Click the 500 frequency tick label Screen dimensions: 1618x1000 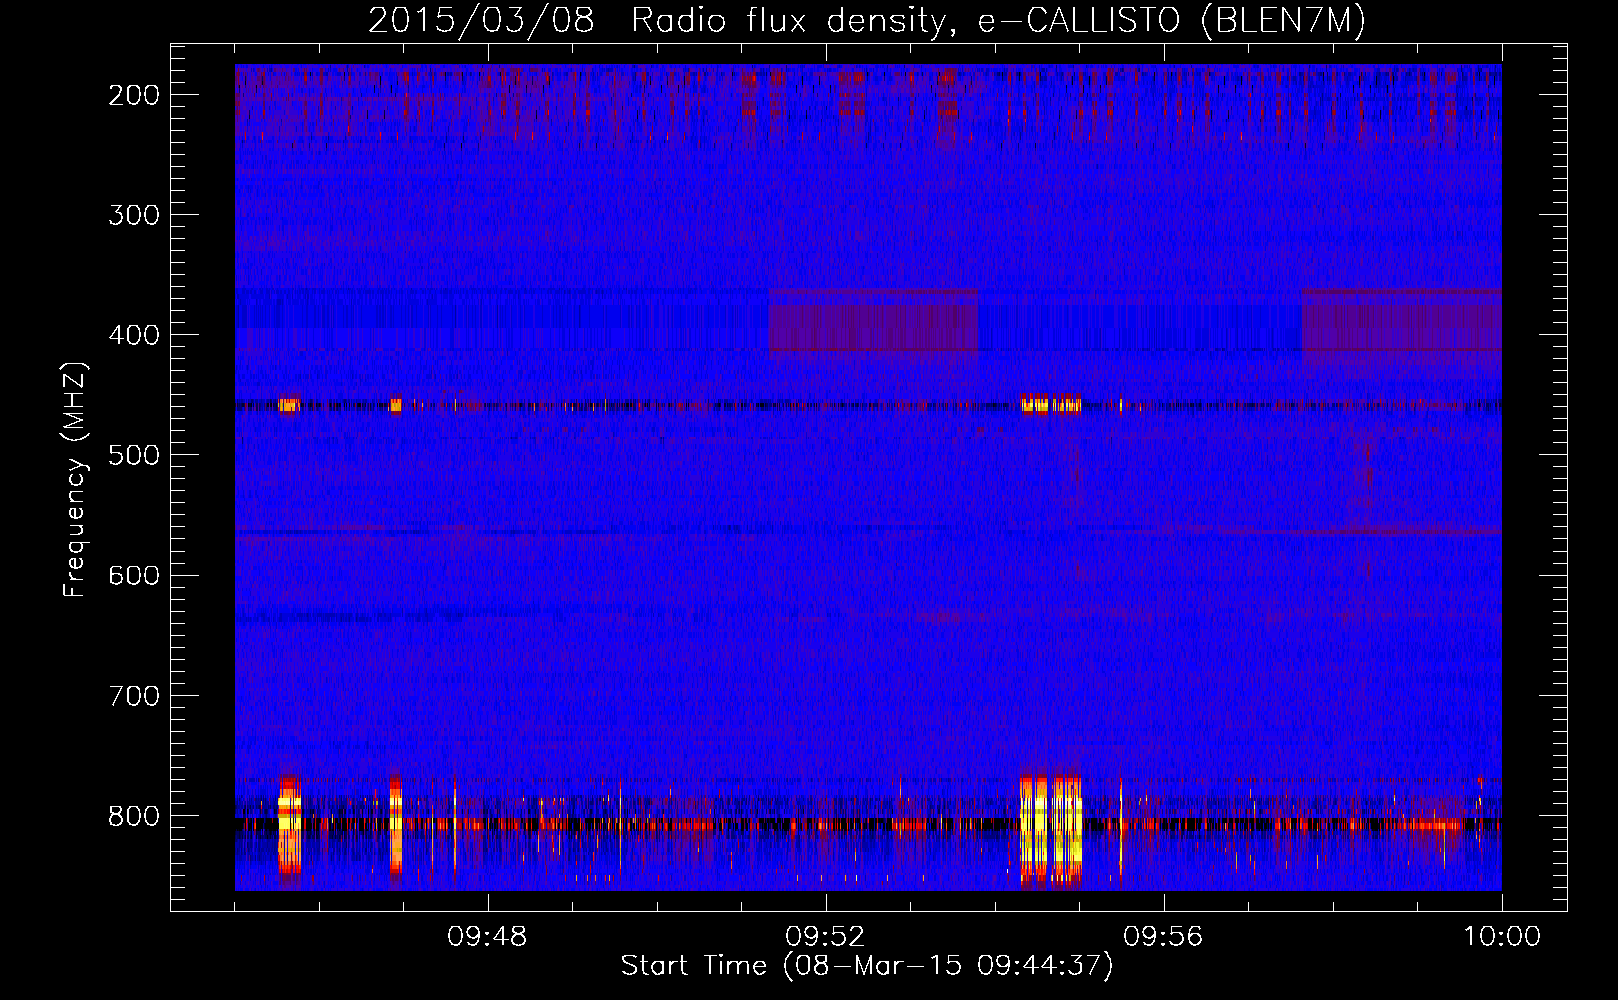[x=134, y=455]
